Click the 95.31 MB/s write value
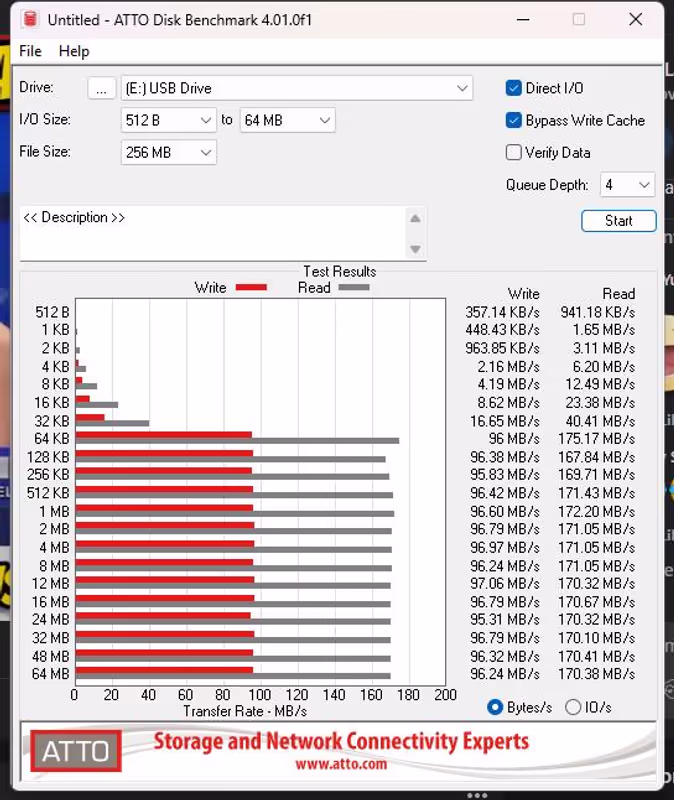674x800 pixels. click(505, 620)
